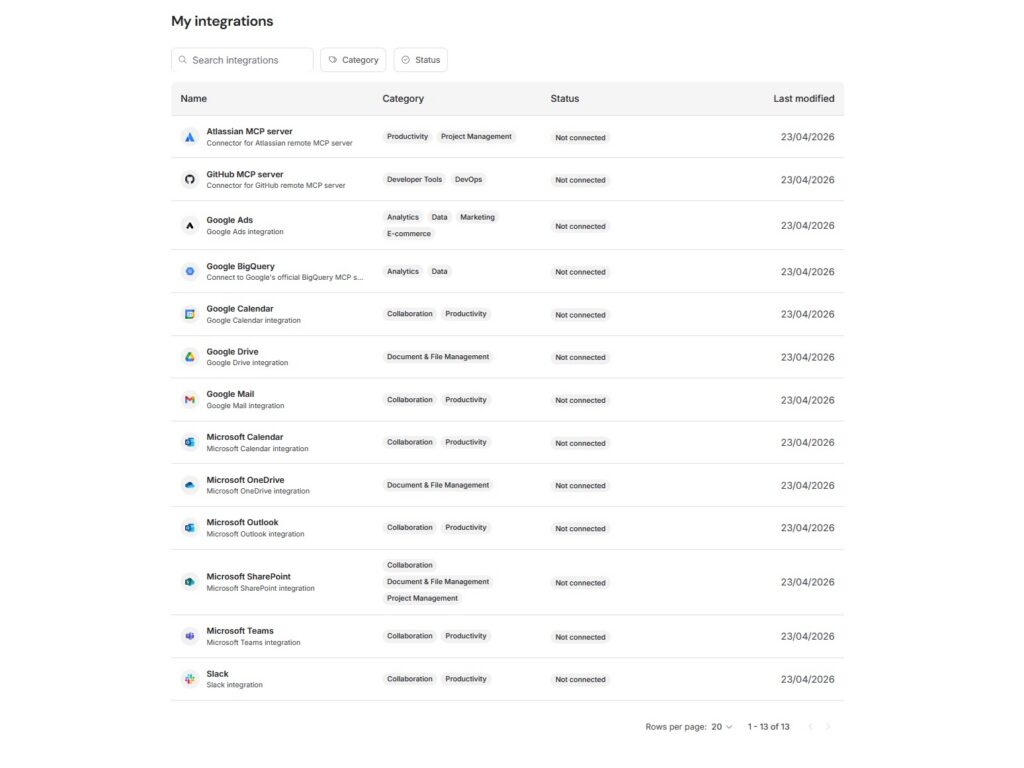Click last modified date in Microsoft Outlook row

807,528
